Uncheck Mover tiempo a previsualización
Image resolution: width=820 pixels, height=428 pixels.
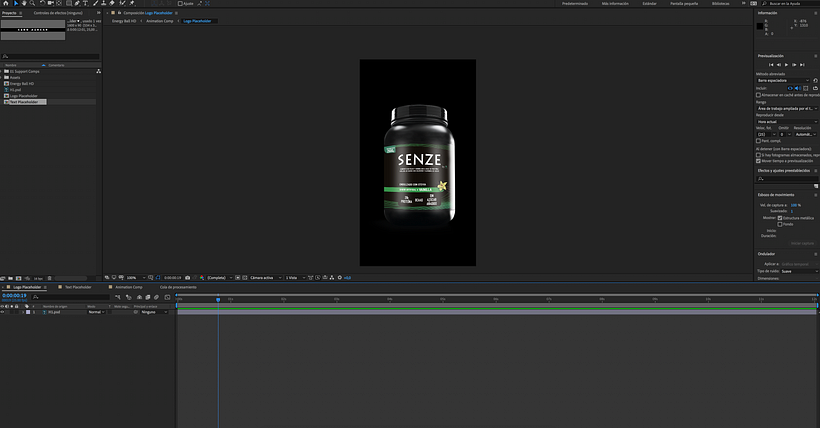(758, 161)
